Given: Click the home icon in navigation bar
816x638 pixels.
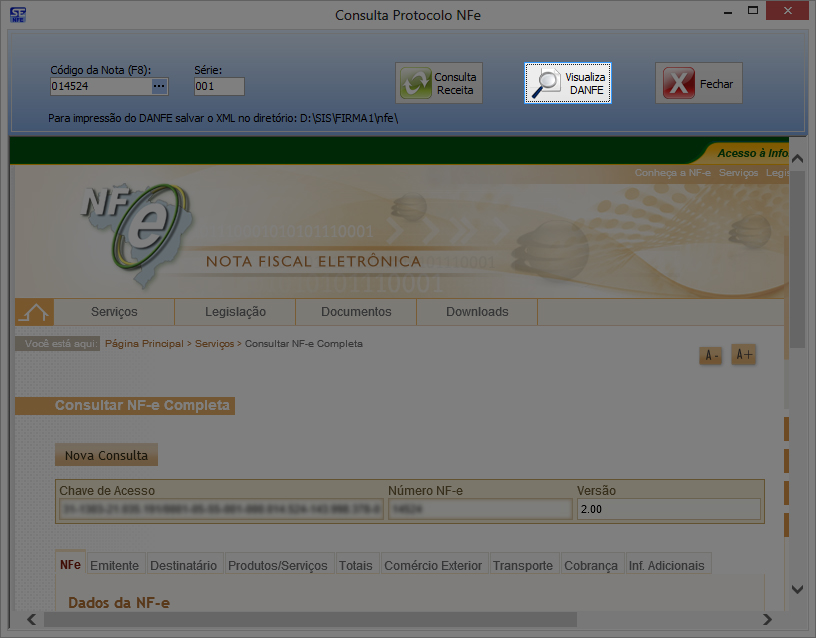Looking at the screenshot, I should pos(34,312).
